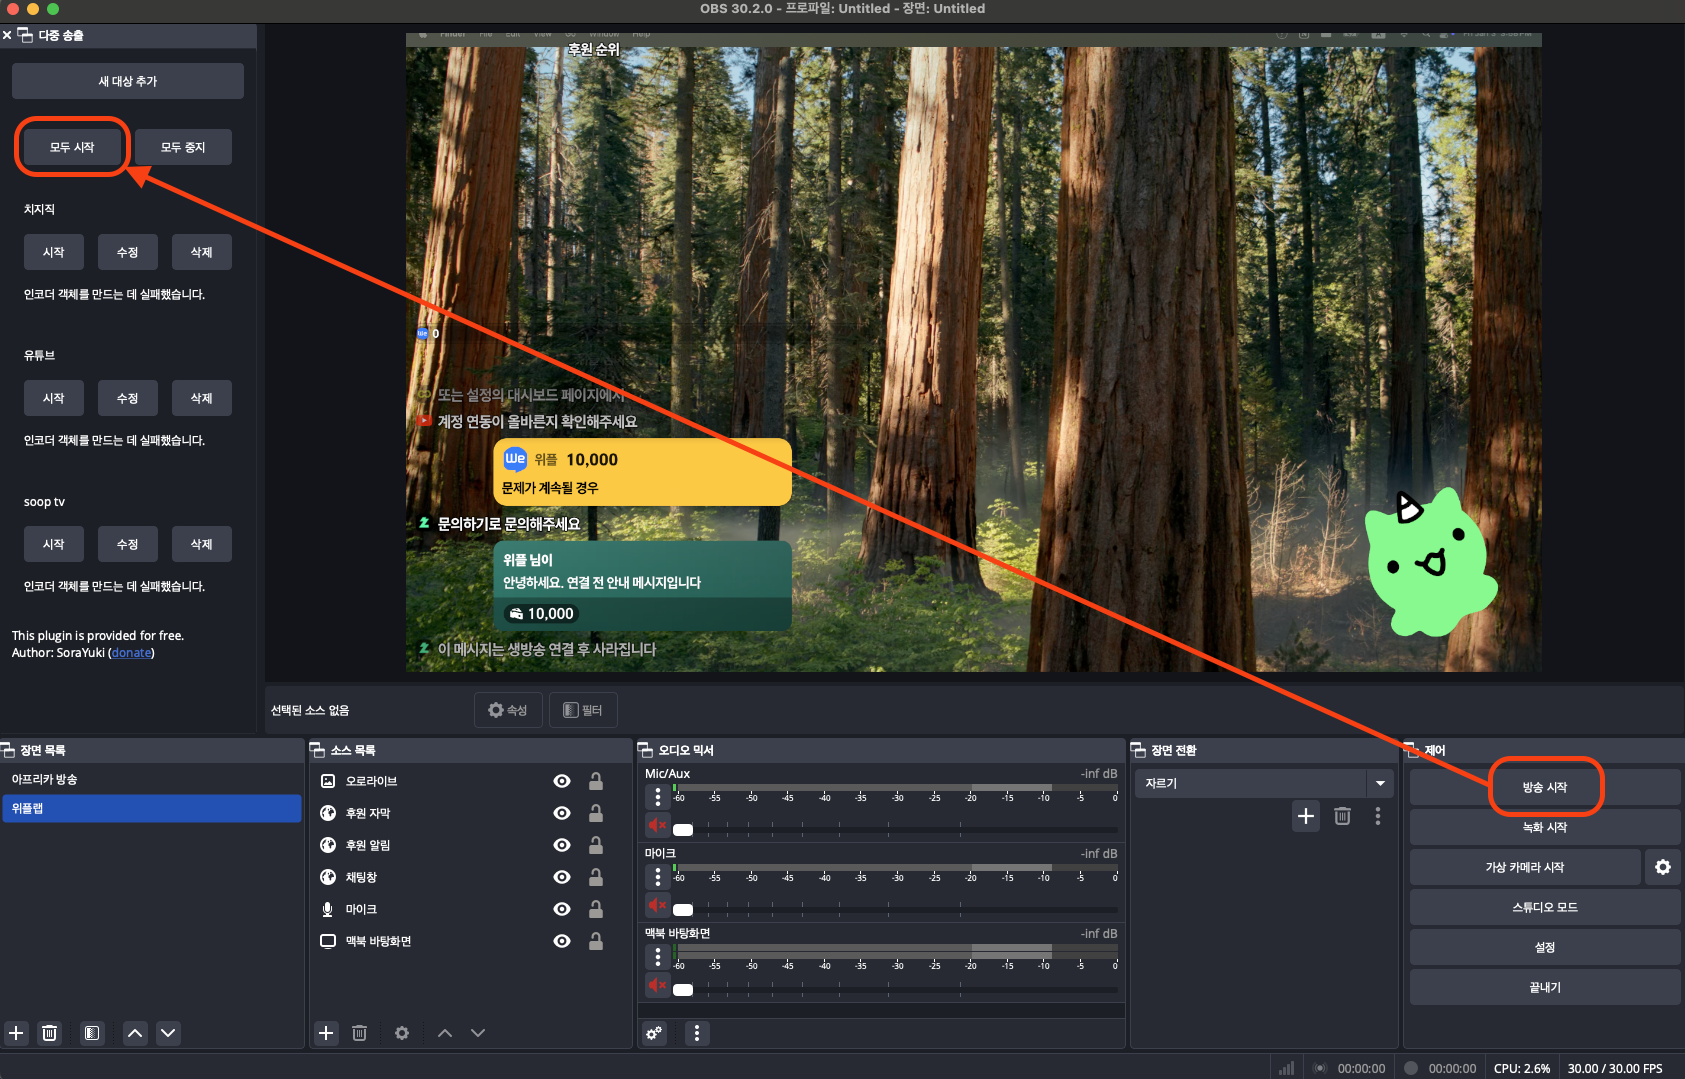1685x1079 pixels.
Task: Enable 스튜디오 모드
Action: pyautogui.click(x=1545, y=907)
